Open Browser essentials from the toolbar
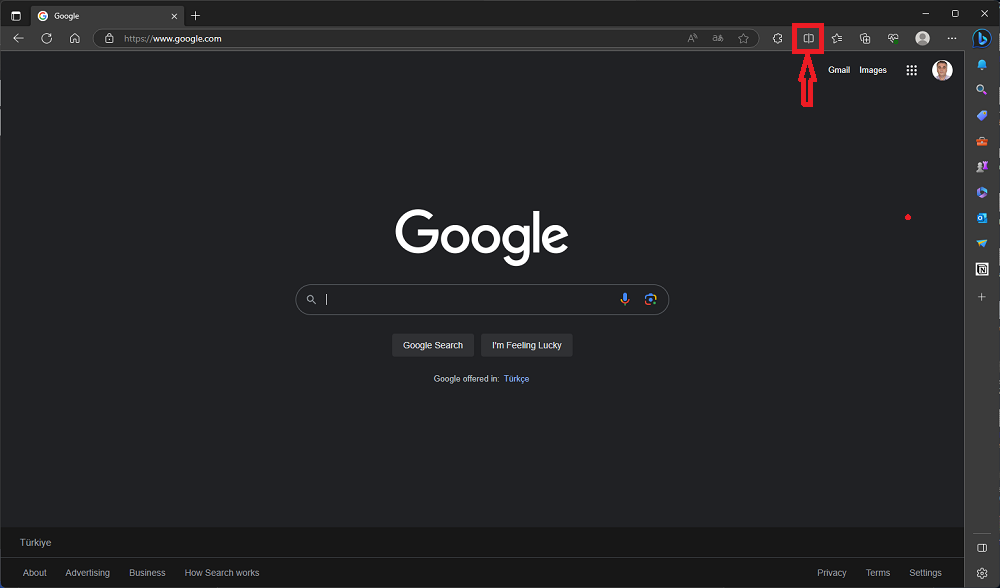This screenshot has width=1000, height=588. click(x=892, y=38)
